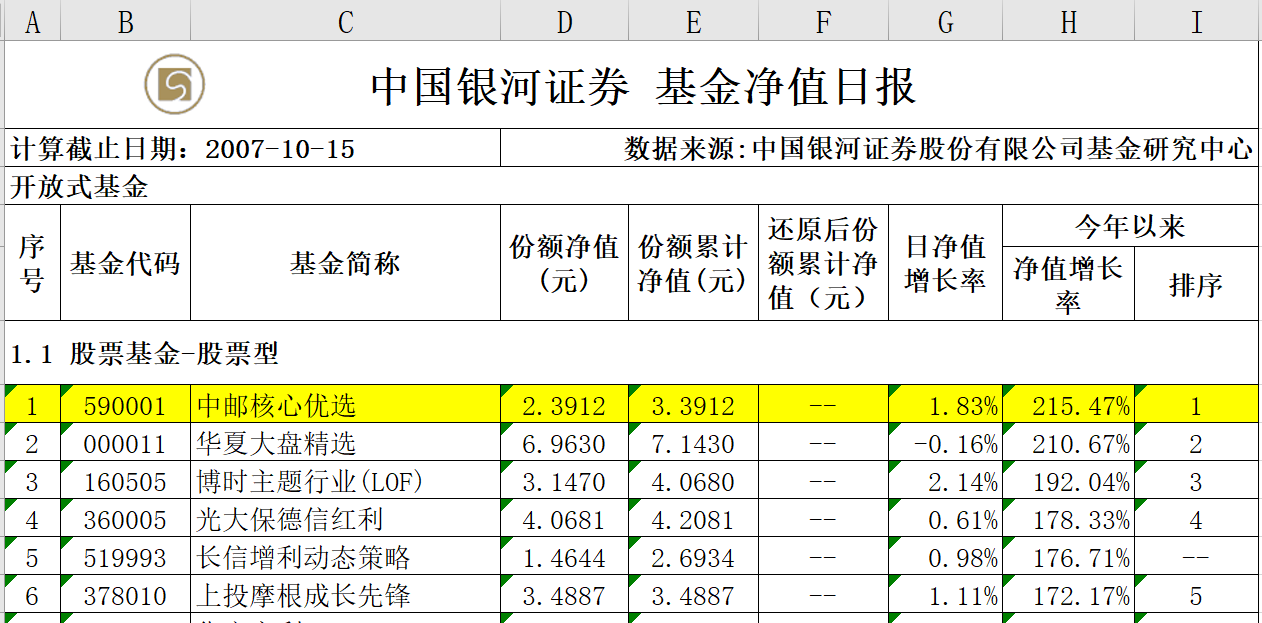Click the section row 1.1 股票基金-股票型
The height and width of the screenshot is (623, 1262).
pos(631,352)
